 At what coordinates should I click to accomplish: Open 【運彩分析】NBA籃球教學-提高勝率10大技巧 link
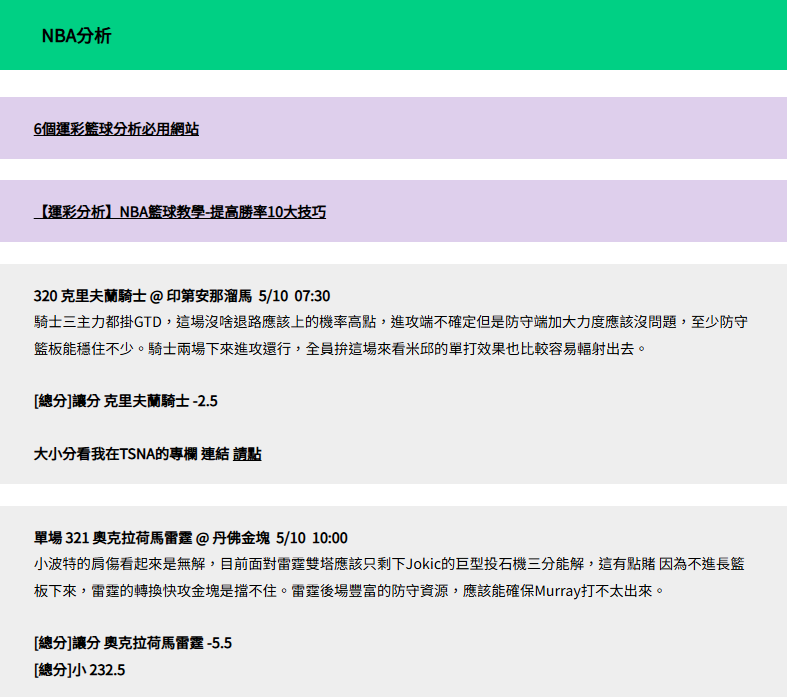pyautogui.click(x=180, y=212)
